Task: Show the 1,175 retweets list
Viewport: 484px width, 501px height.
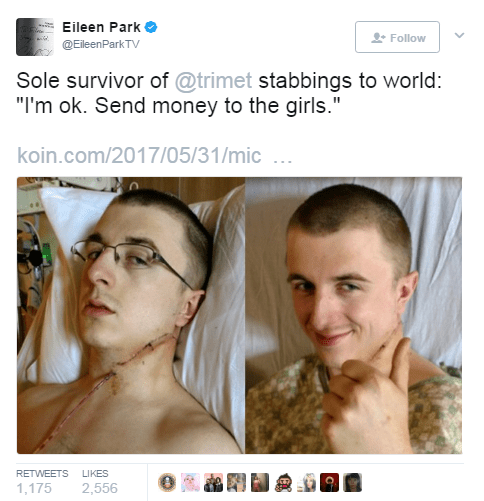Action: tap(42, 482)
